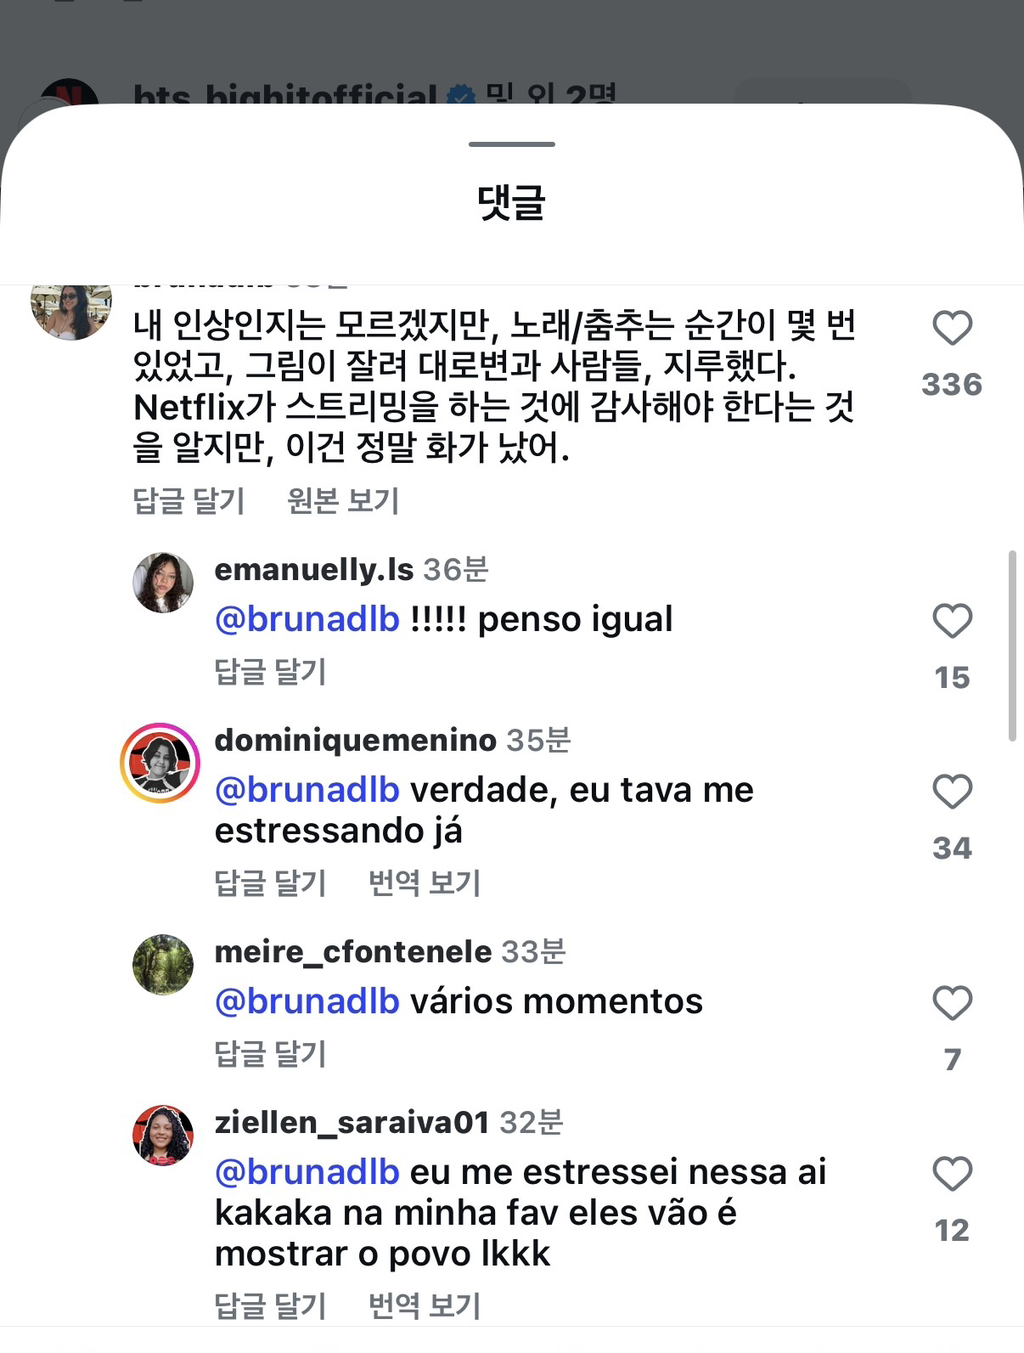Image resolution: width=1024 pixels, height=1353 pixels.
Task: Tap heart on meire_cfontenele's reply
Action: pyautogui.click(x=951, y=1003)
